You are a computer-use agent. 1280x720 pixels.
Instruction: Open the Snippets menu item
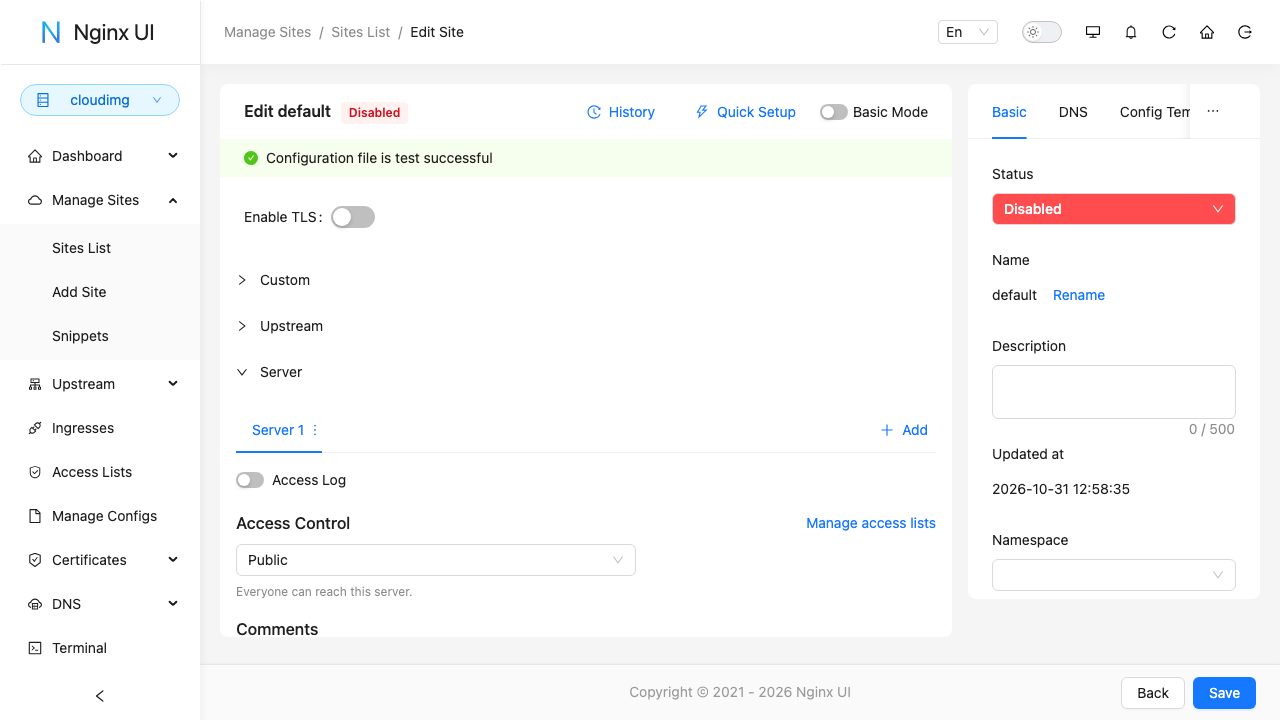coord(100,336)
